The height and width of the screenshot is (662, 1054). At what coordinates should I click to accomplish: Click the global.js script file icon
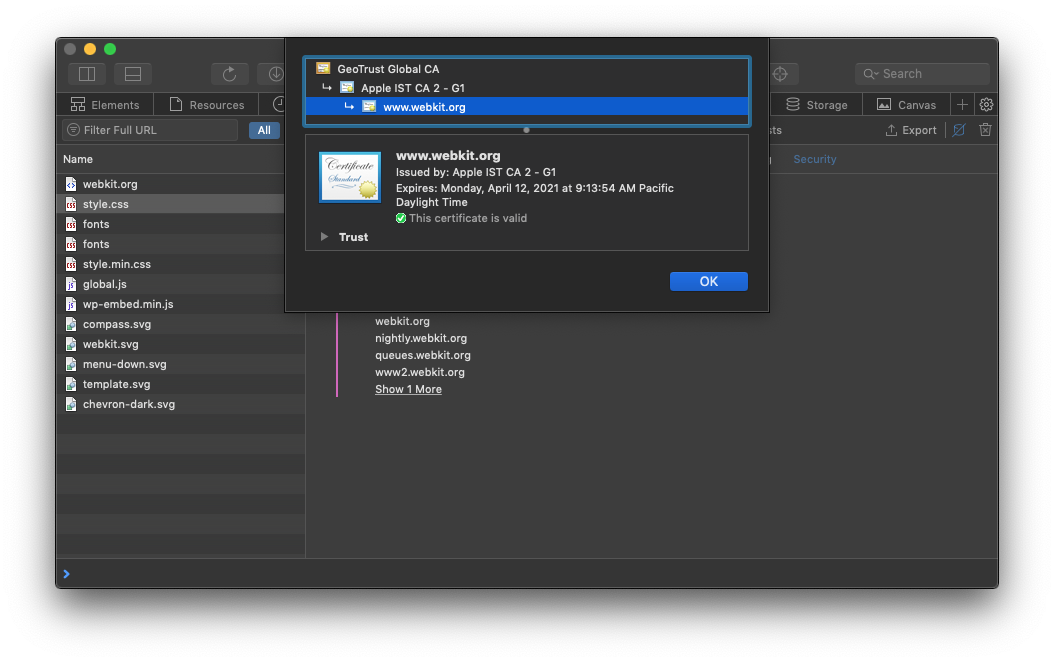(71, 284)
